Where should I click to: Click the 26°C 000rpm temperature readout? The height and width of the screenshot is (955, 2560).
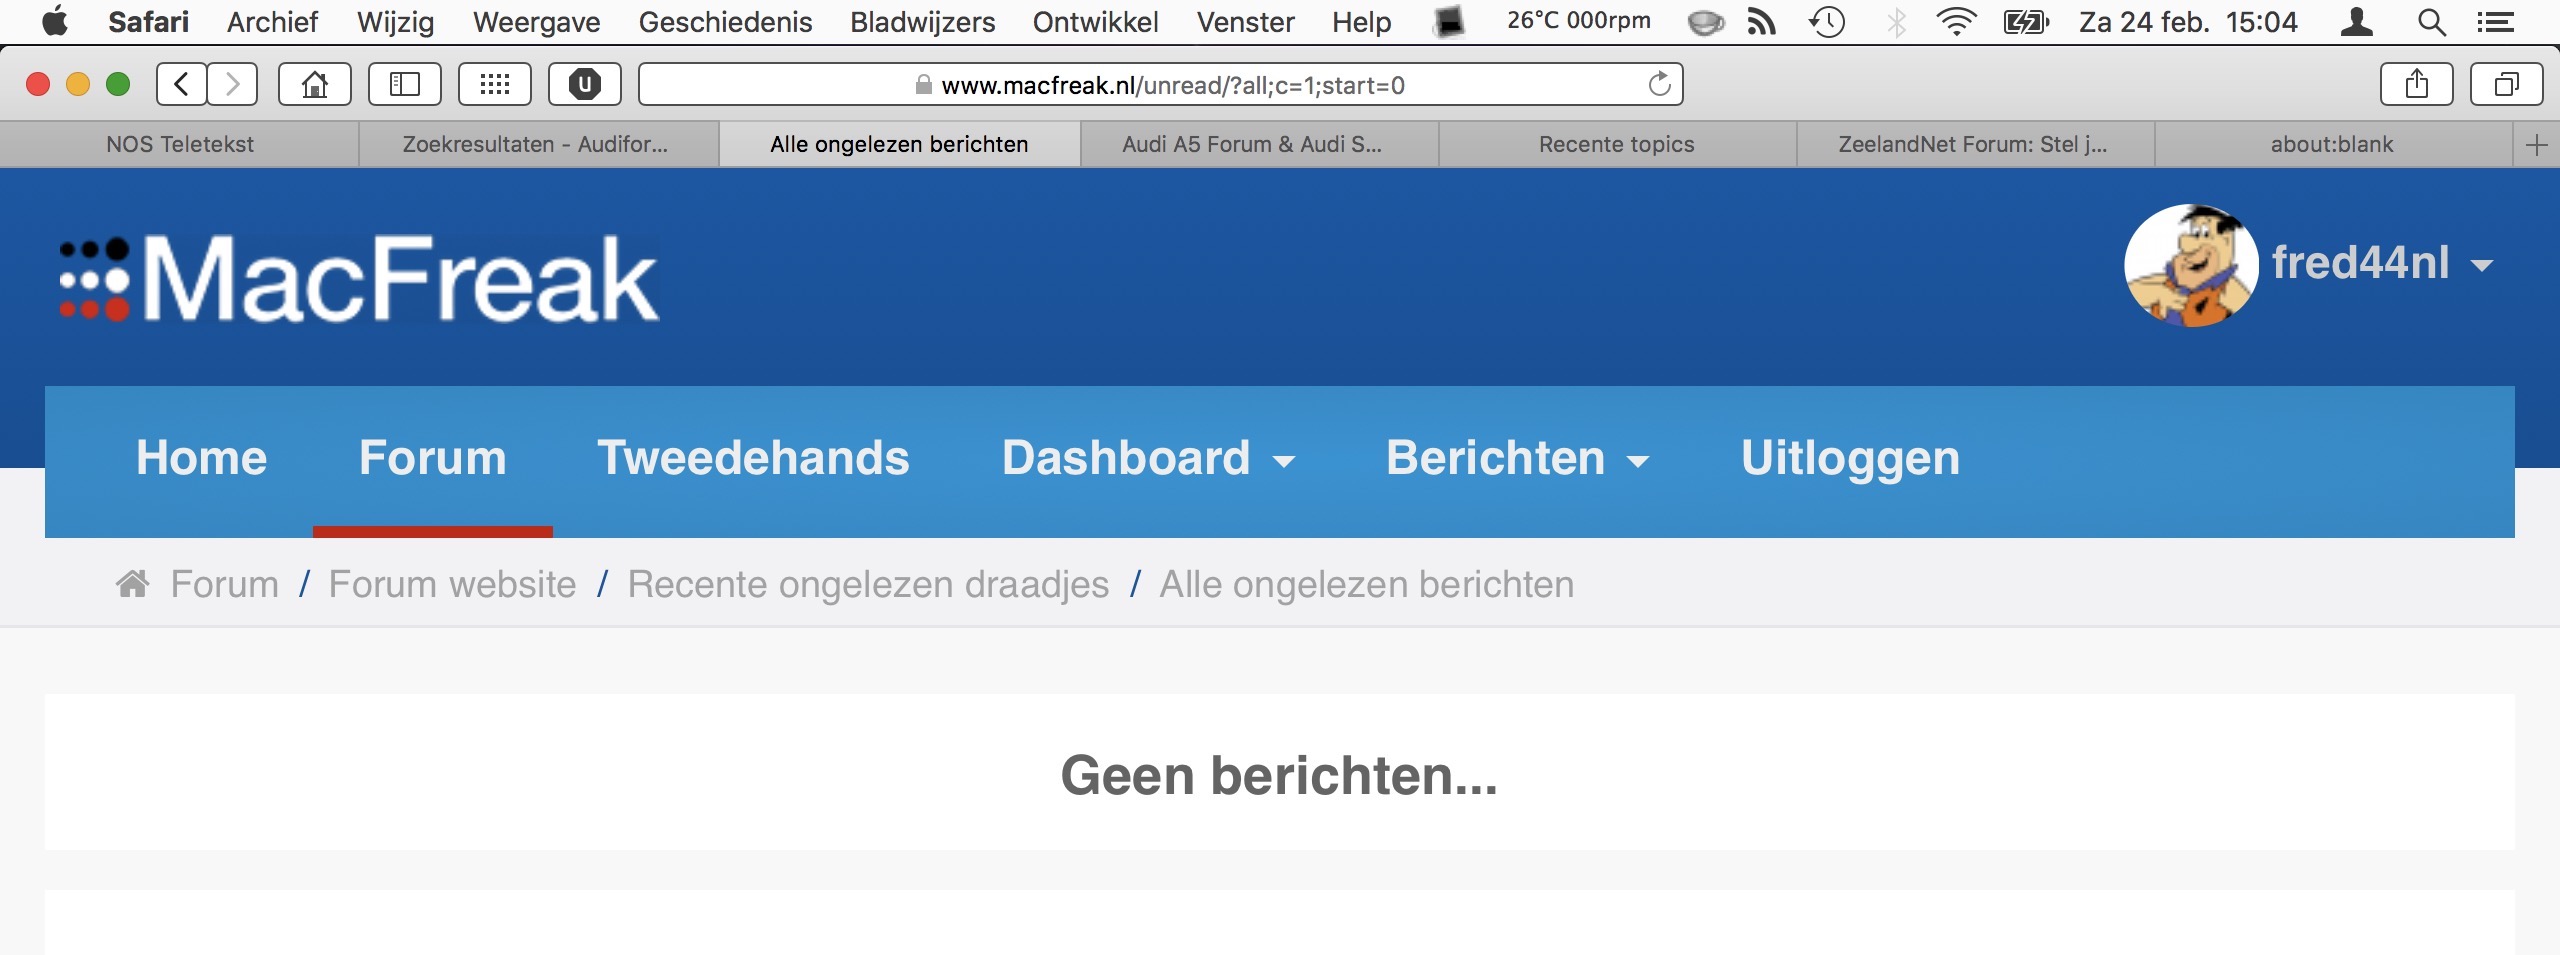[1579, 21]
